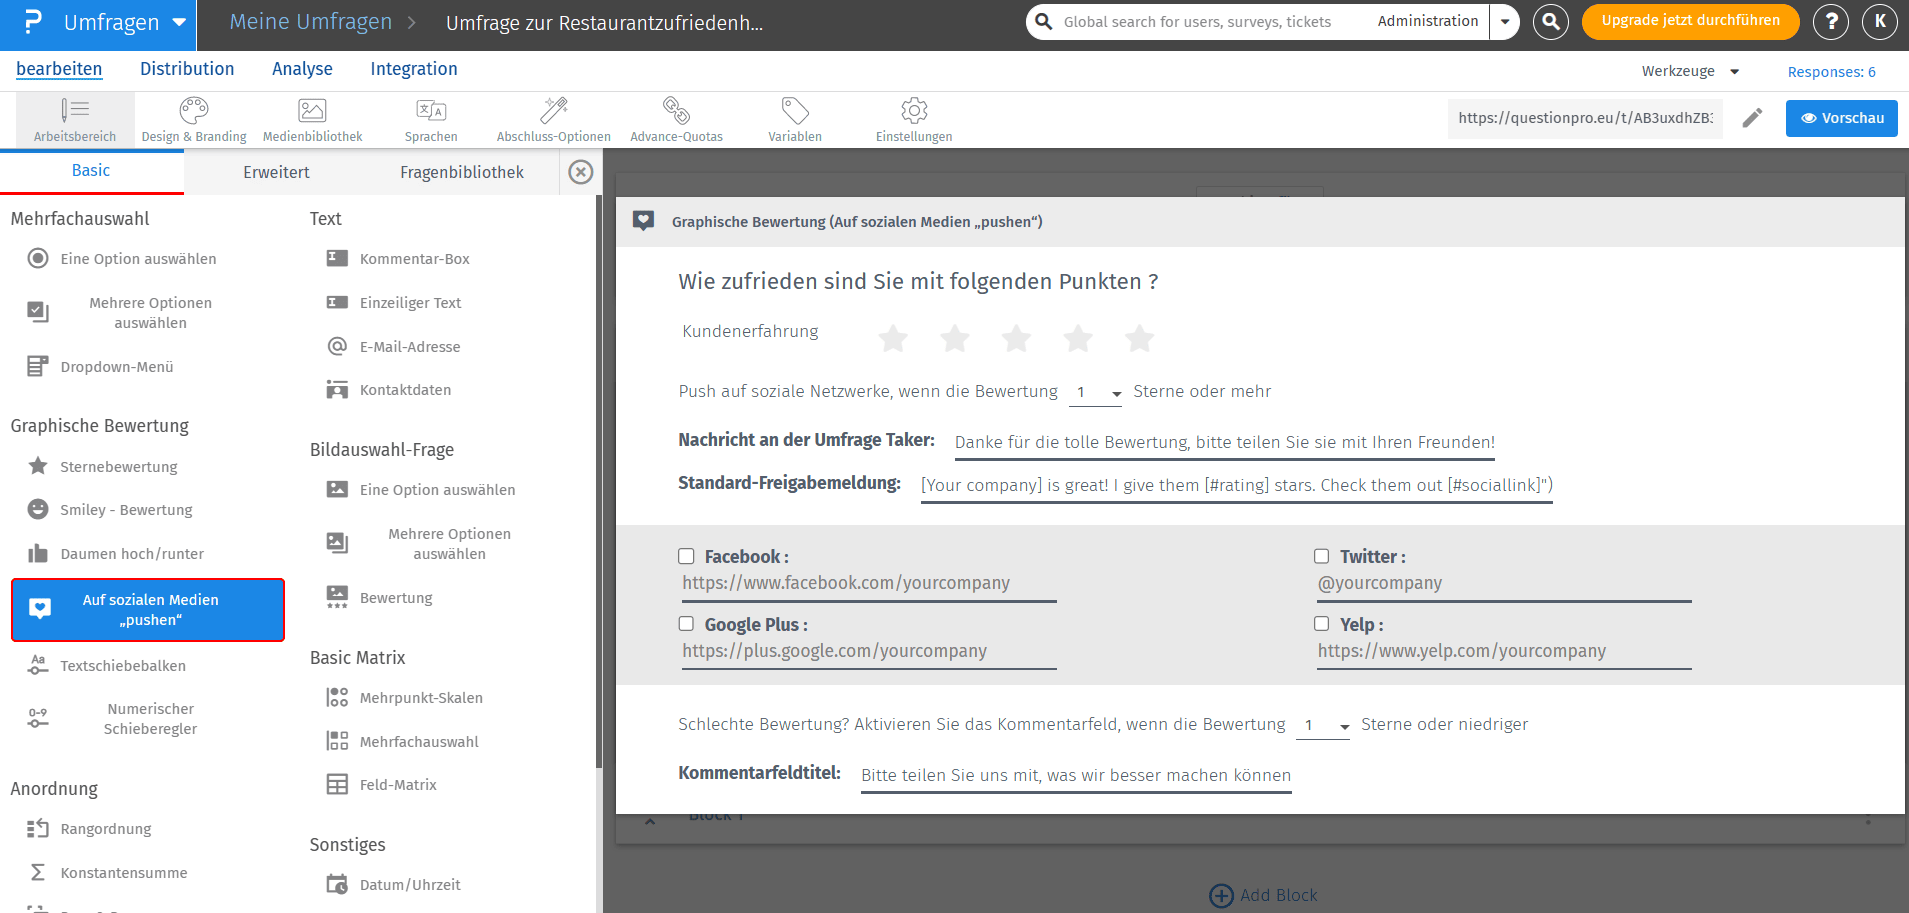The height and width of the screenshot is (913, 1909).
Task: Add a Smiley - Bewertung question
Action: 110,510
